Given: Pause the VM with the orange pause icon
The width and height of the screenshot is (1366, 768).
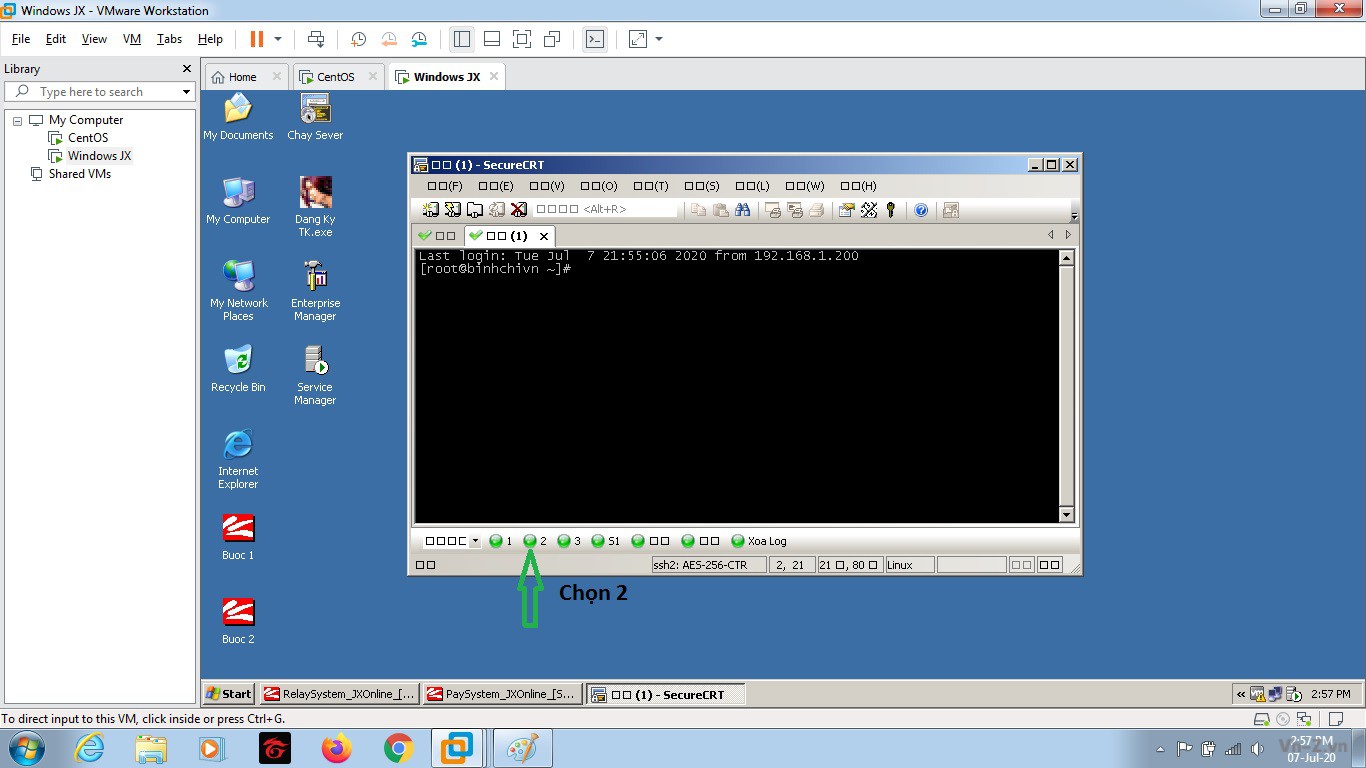Looking at the screenshot, I should click(x=257, y=39).
